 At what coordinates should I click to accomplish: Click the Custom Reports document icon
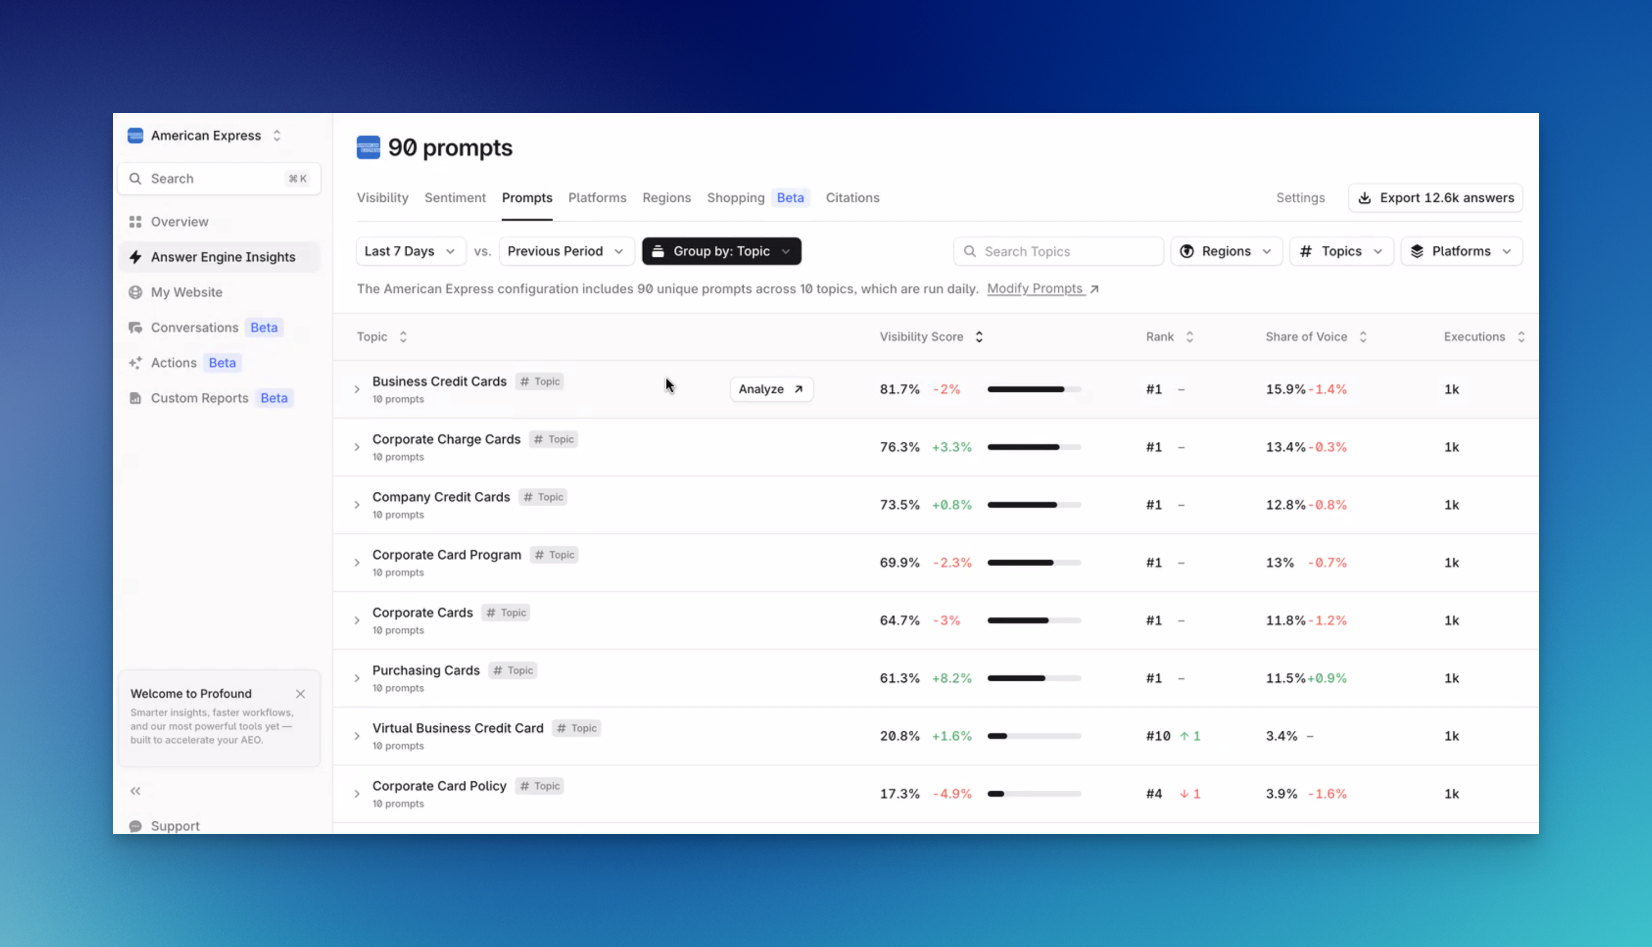pos(135,398)
